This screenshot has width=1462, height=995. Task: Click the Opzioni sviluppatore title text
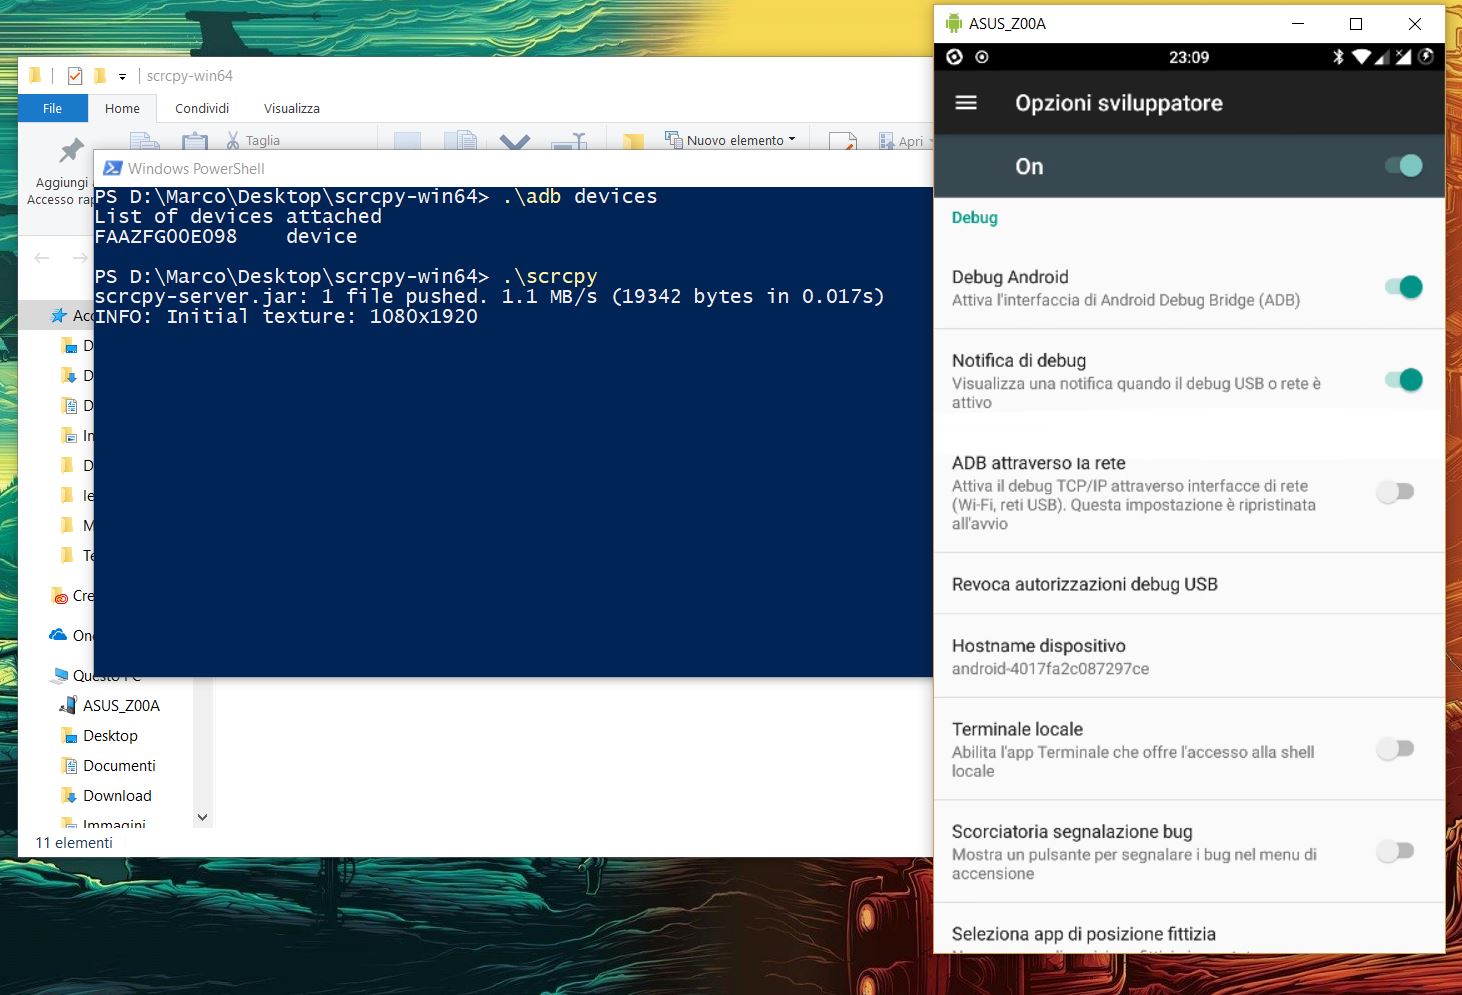[1118, 103]
